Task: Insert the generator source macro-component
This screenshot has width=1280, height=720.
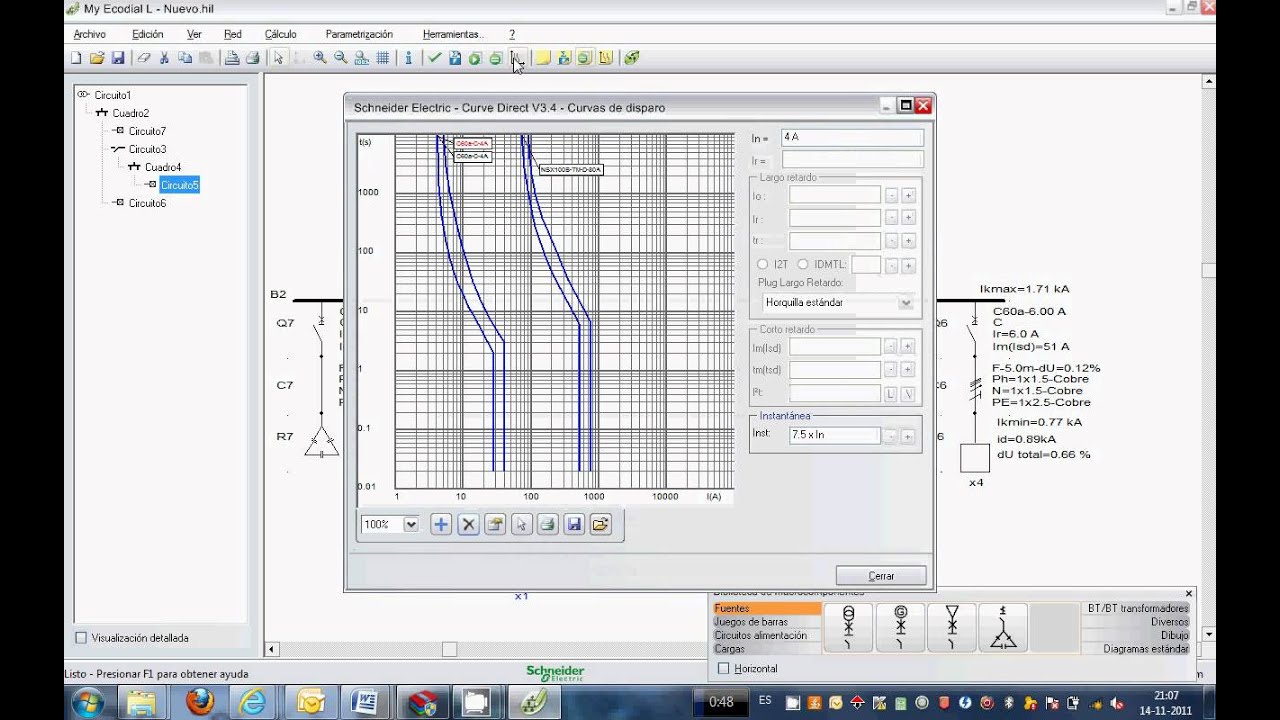Action: click(900, 627)
